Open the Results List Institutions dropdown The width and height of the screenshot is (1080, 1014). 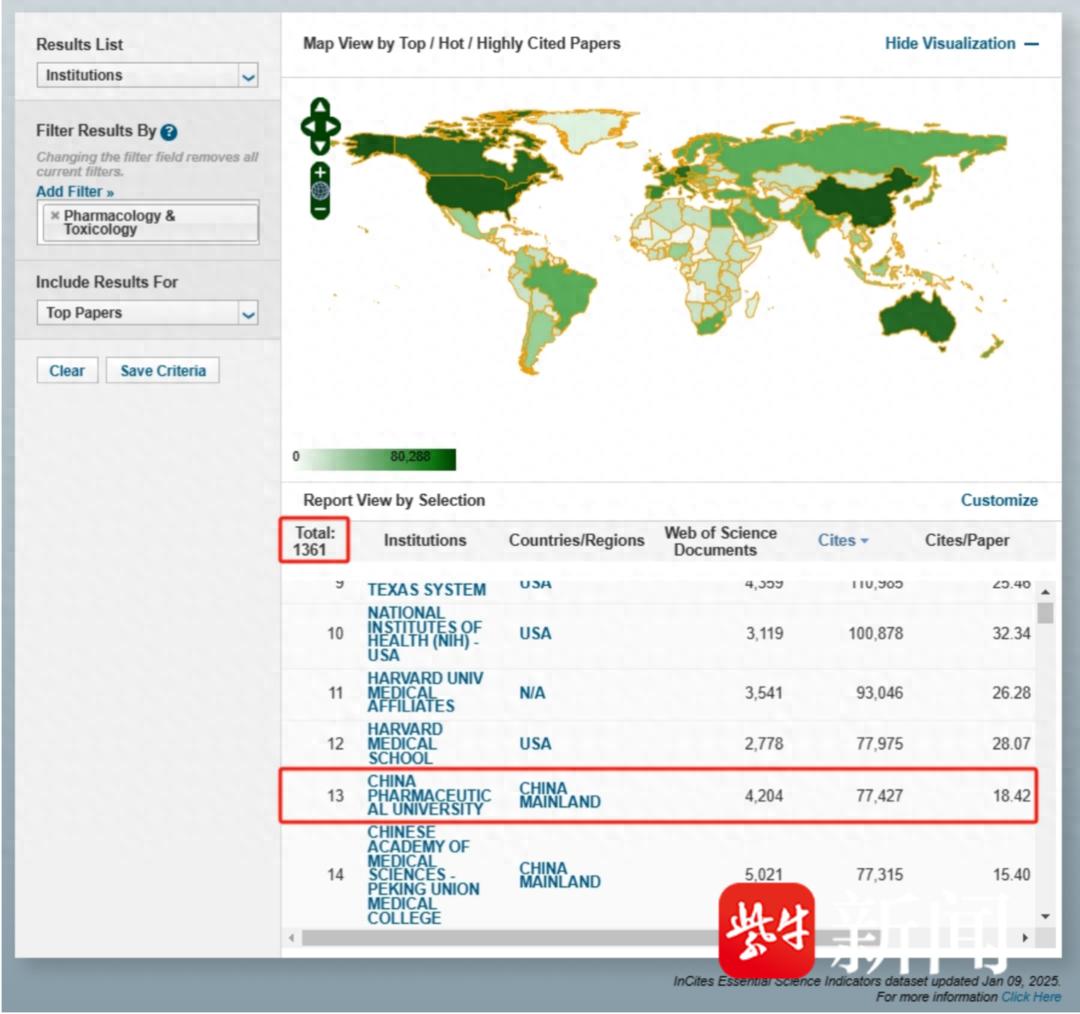pyautogui.click(x=147, y=75)
